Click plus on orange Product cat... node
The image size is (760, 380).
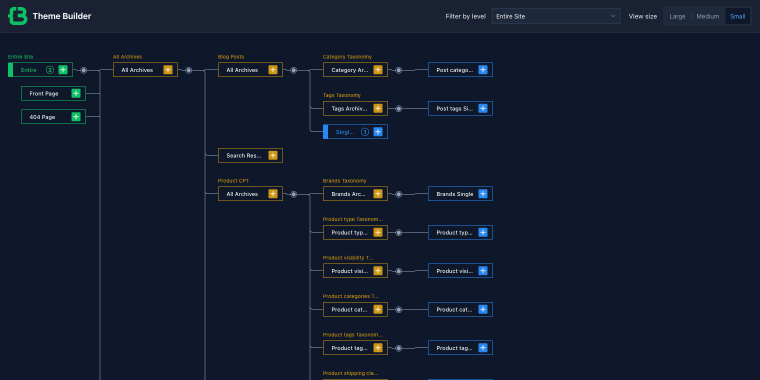[x=378, y=309]
